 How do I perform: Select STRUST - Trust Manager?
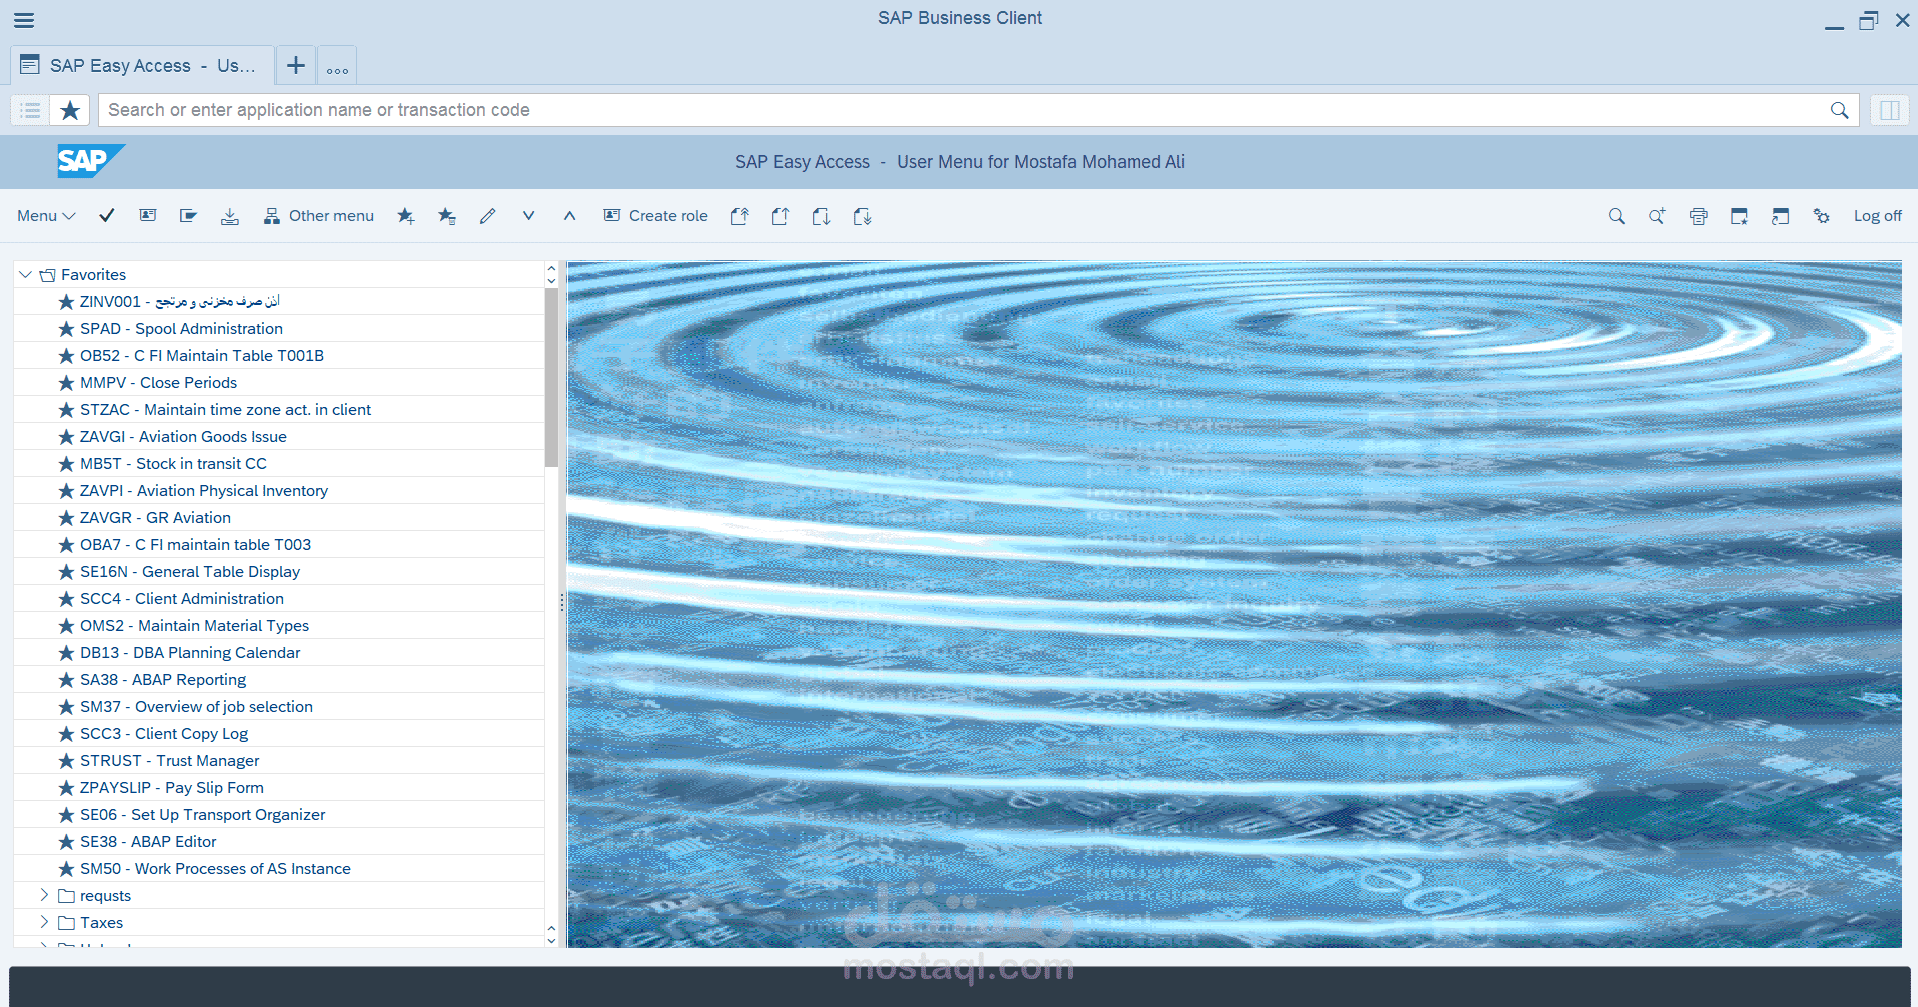click(279, 761)
